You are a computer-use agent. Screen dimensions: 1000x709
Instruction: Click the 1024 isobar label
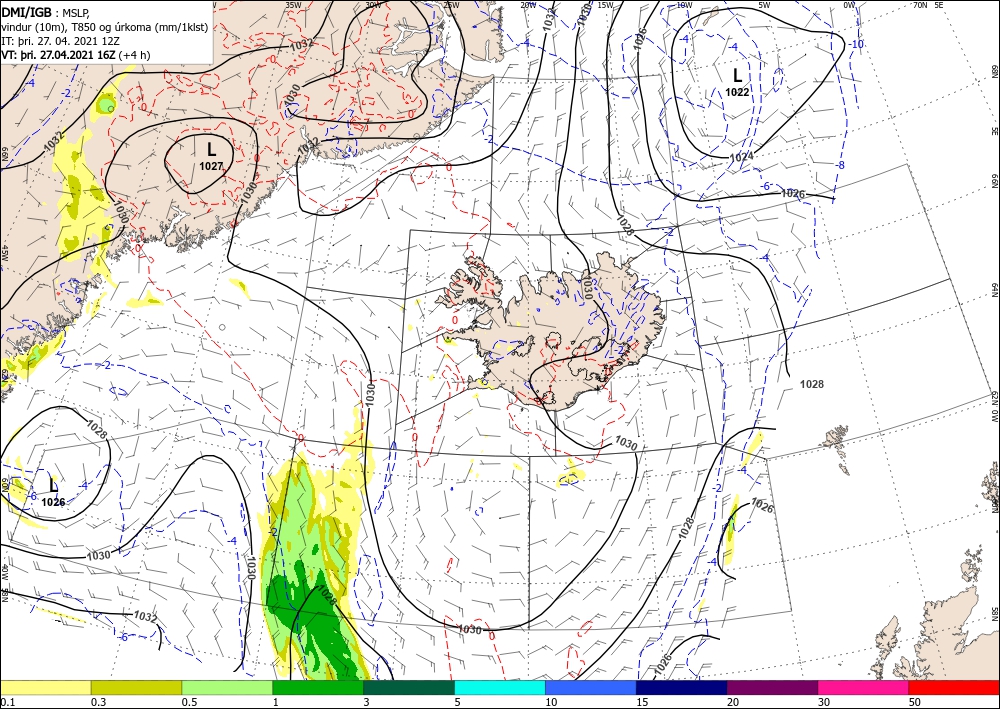(x=742, y=157)
